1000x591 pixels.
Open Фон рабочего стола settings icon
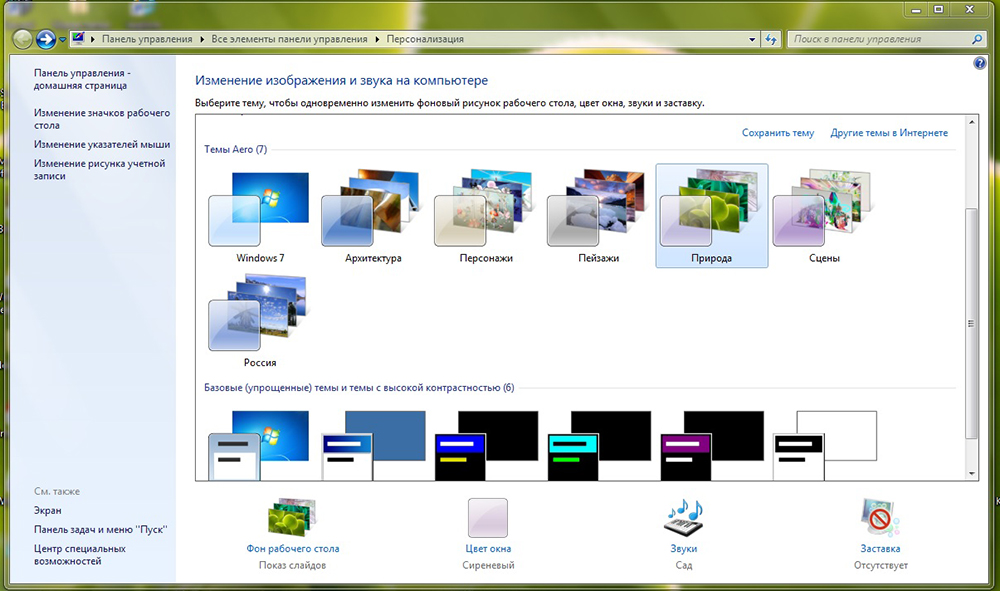coord(293,516)
